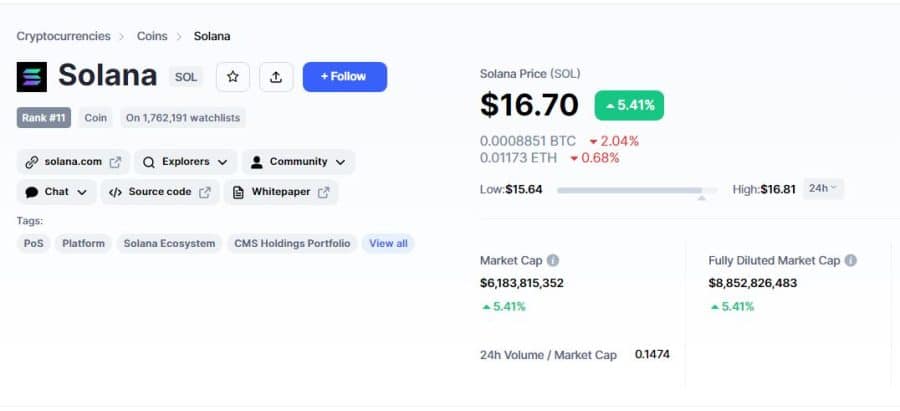Open the 24h time range selector
Viewport: 900px width, 411px height.
[823, 188]
